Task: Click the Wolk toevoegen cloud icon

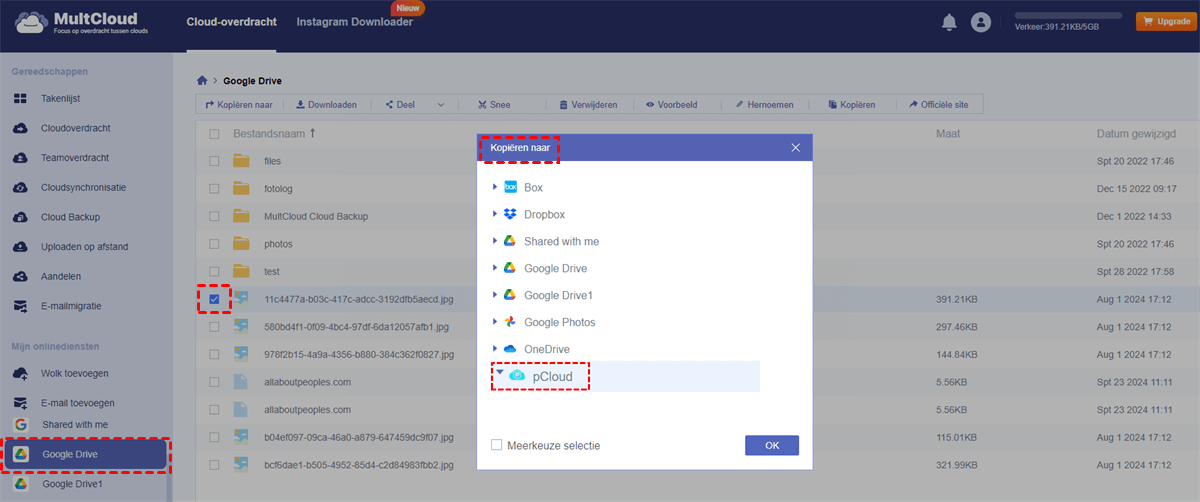Action: point(20,373)
